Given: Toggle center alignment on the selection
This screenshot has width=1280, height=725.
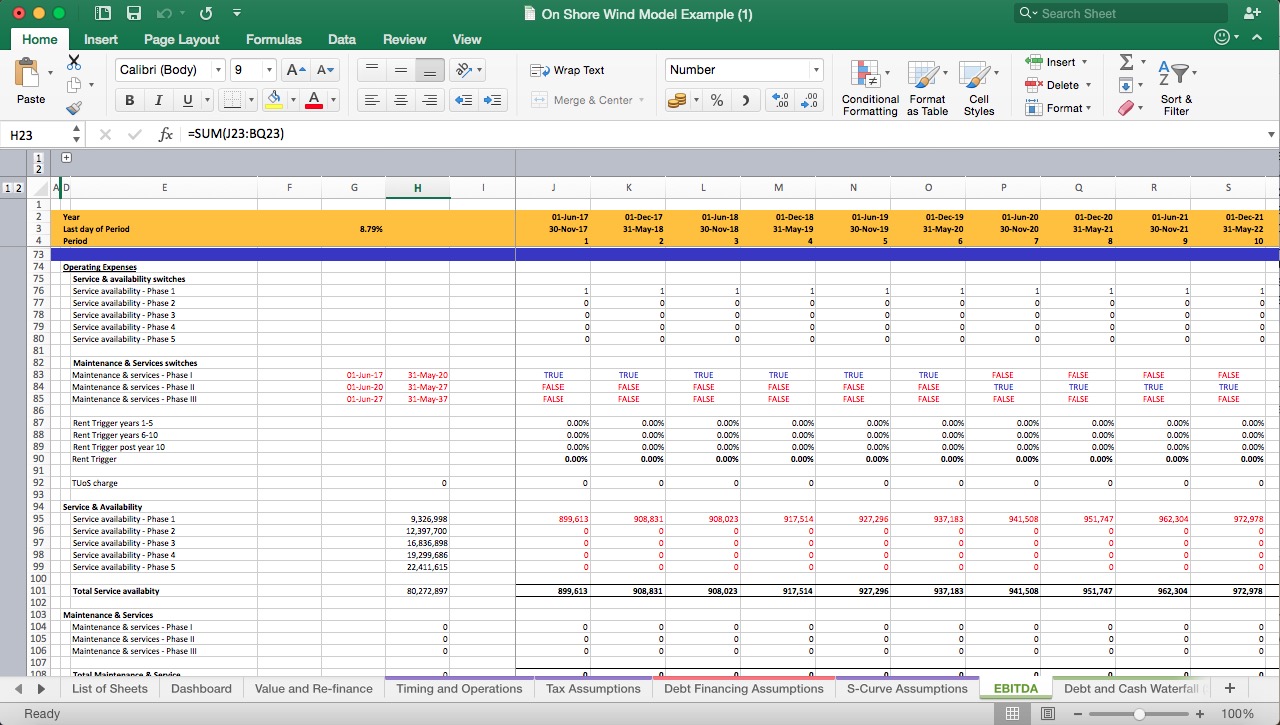Looking at the screenshot, I should coord(401,100).
